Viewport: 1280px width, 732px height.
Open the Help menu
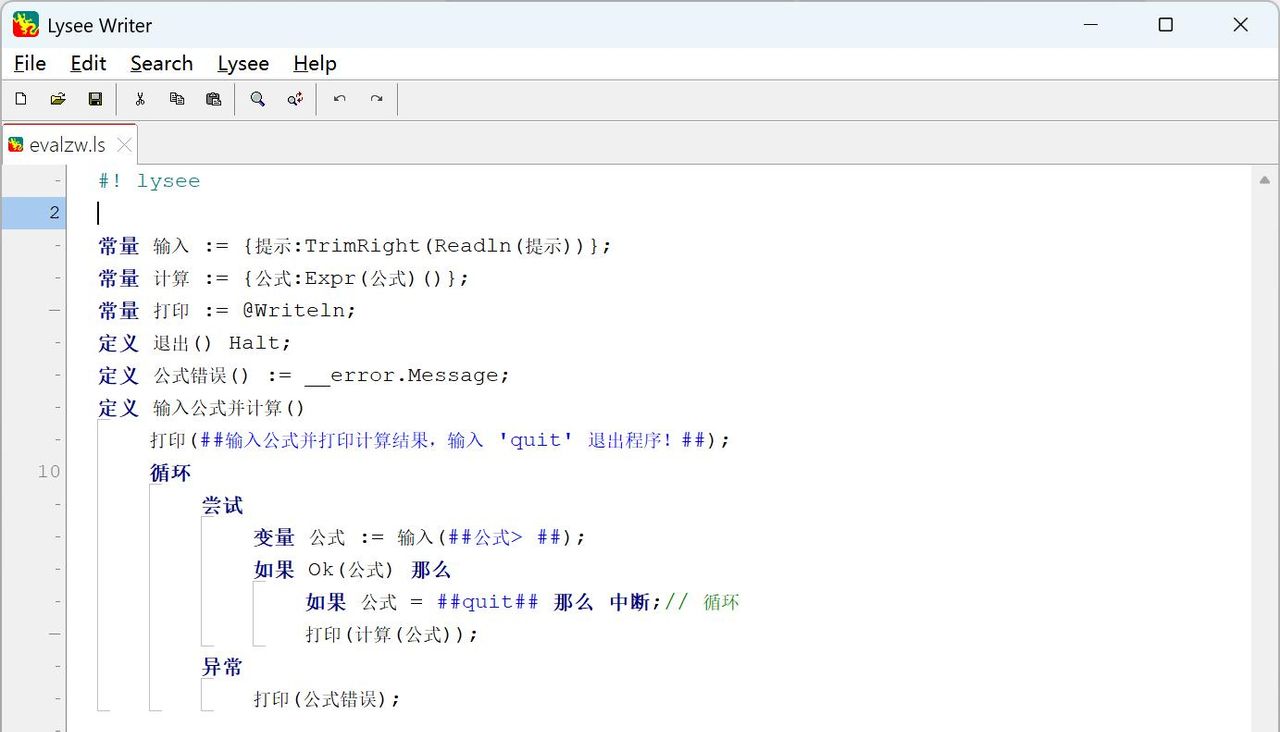tap(315, 63)
